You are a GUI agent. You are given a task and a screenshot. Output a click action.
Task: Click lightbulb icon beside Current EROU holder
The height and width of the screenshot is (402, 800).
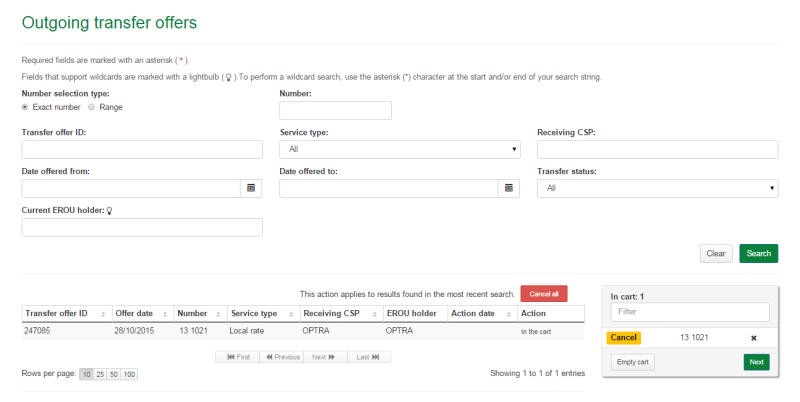pos(109,211)
